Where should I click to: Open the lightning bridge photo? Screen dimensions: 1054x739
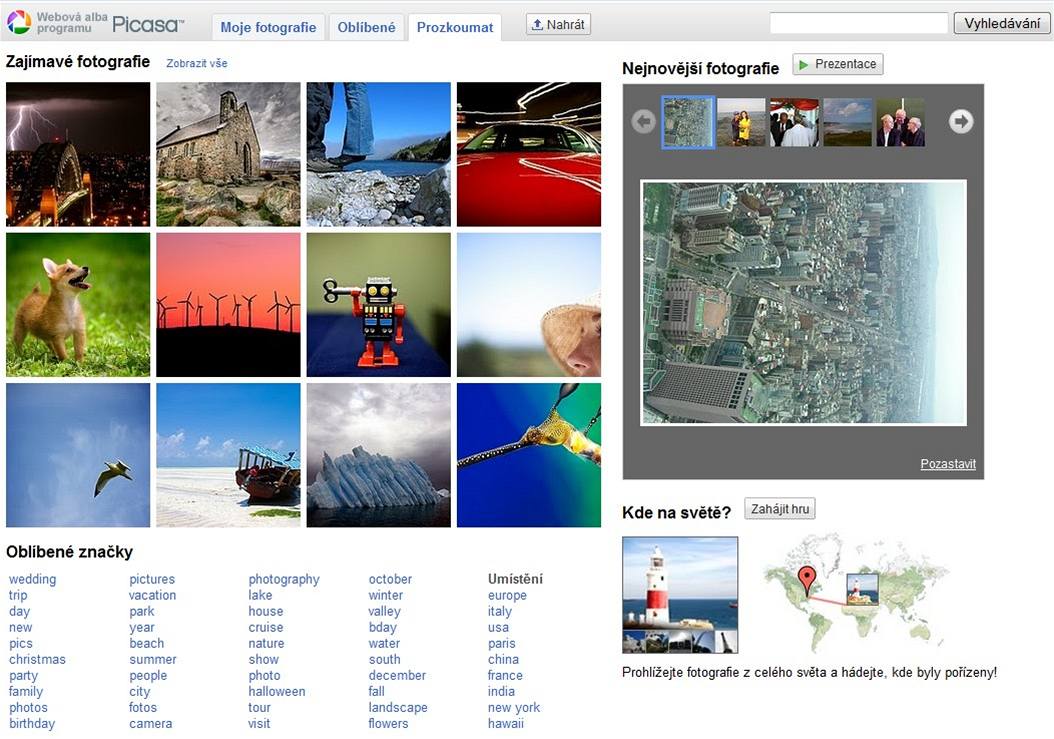click(78, 154)
